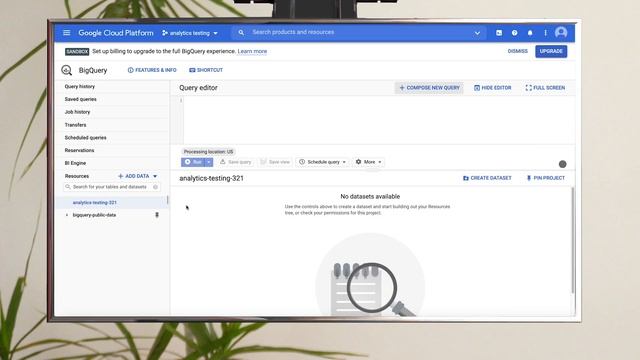Focus the Search products and resources field
640x360 pixels.
click(359, 32)
